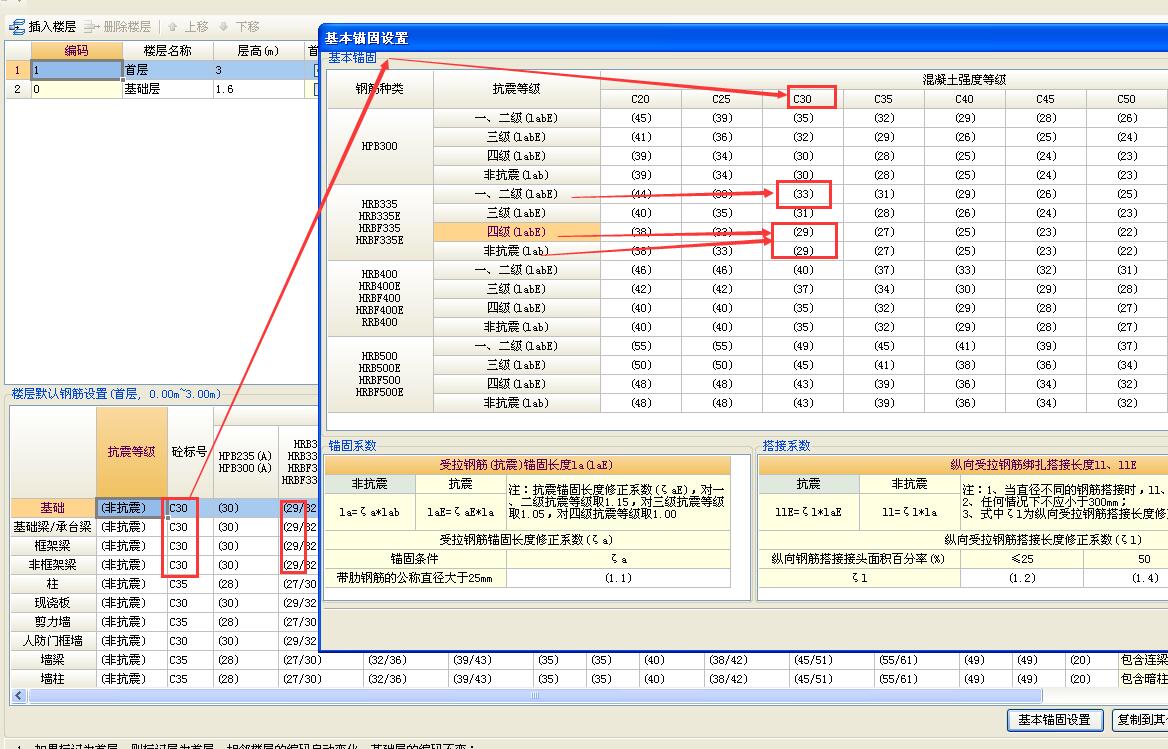Click the horizontal scrollbar thumb
1168x749 pixels.
[535, 695]
